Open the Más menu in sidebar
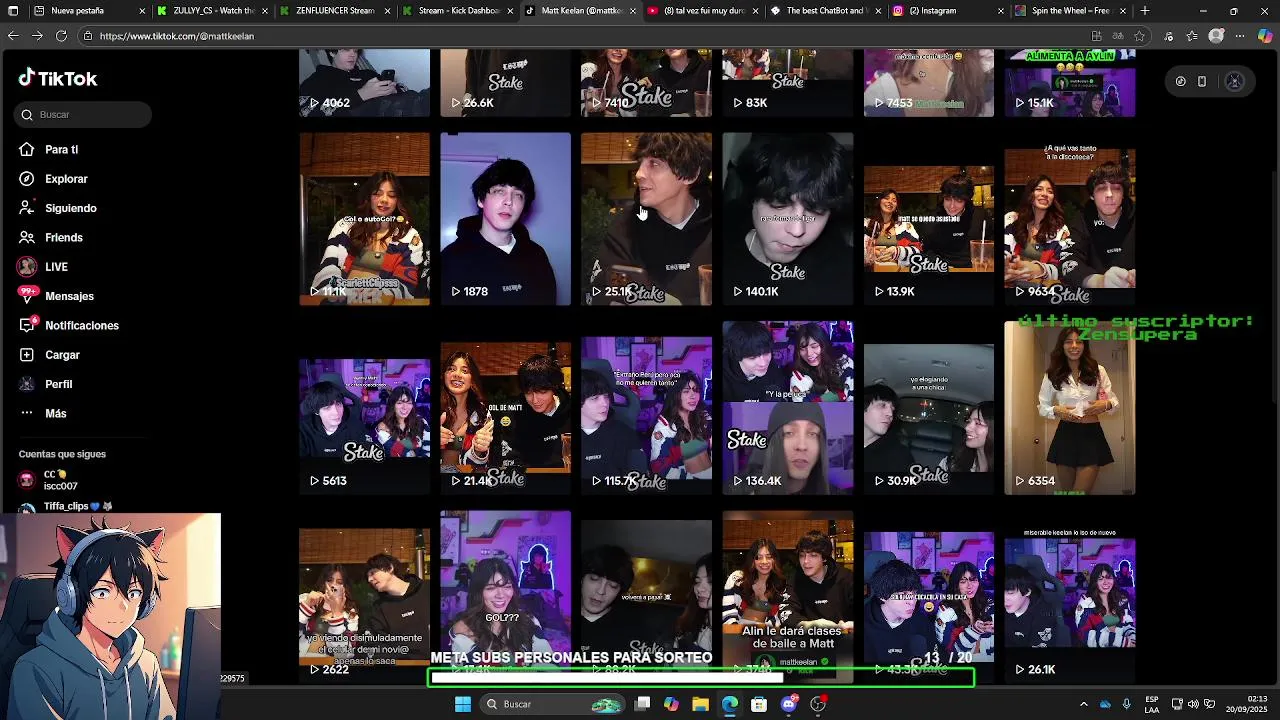 tap(42, 413)
